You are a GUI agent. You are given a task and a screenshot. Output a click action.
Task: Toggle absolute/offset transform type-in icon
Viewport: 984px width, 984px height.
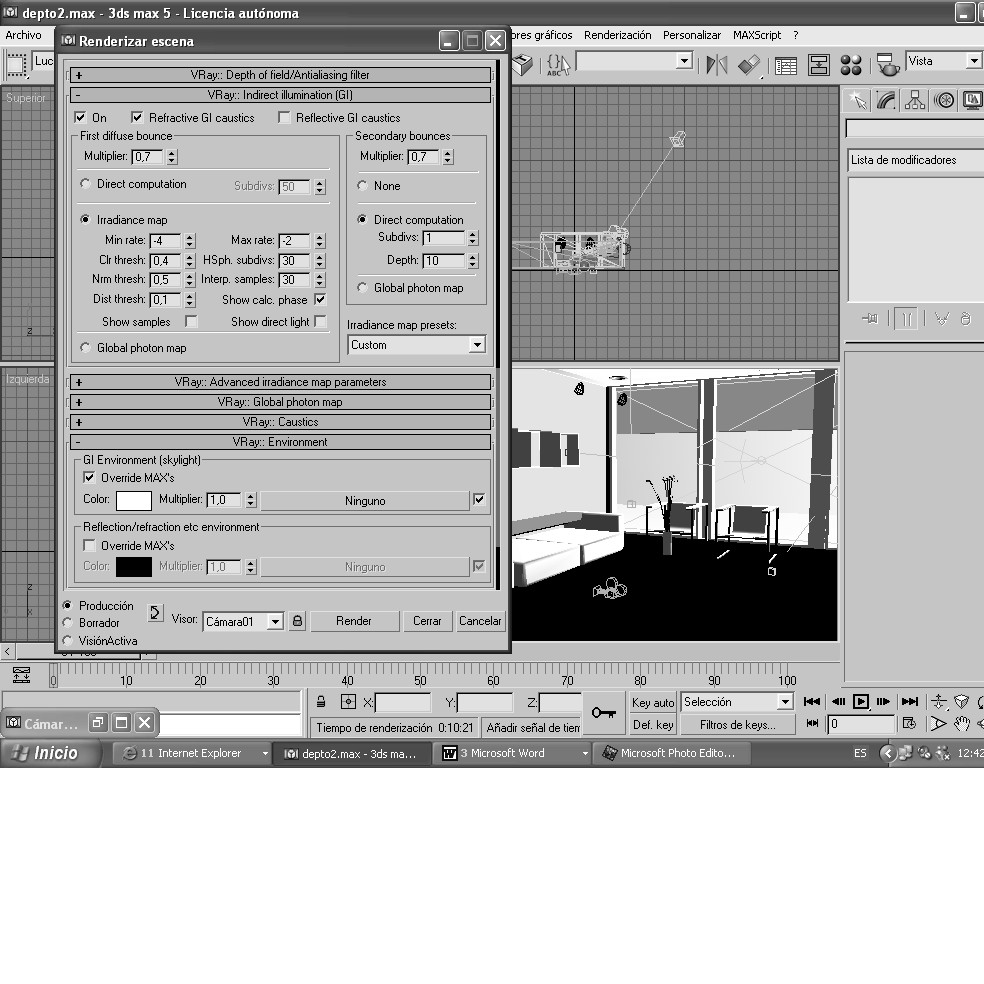pyautogui.click(x=348, y=702)
